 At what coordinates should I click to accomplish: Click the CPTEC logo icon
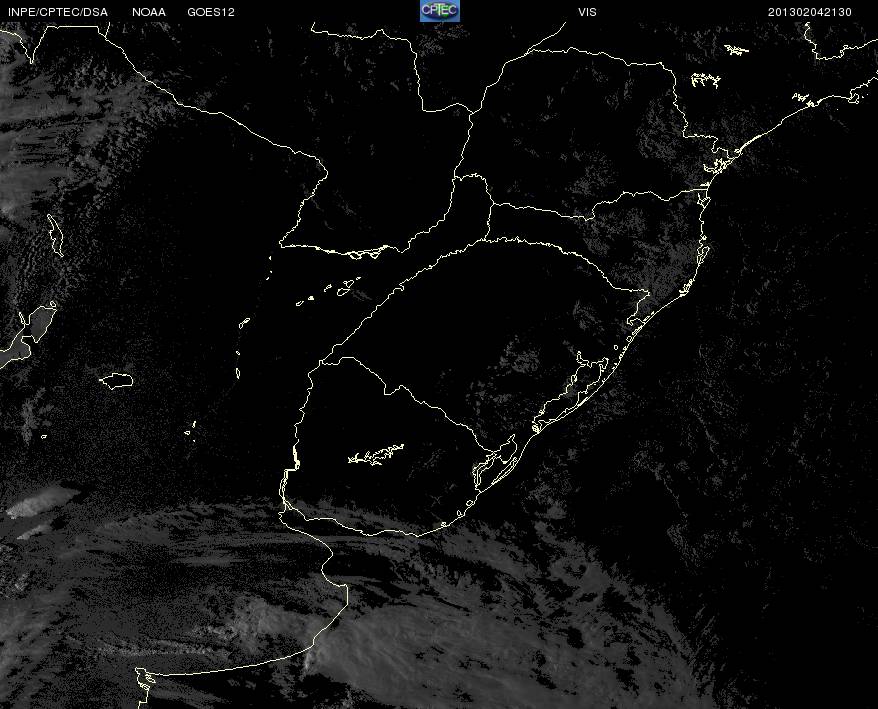coord(440,11)
